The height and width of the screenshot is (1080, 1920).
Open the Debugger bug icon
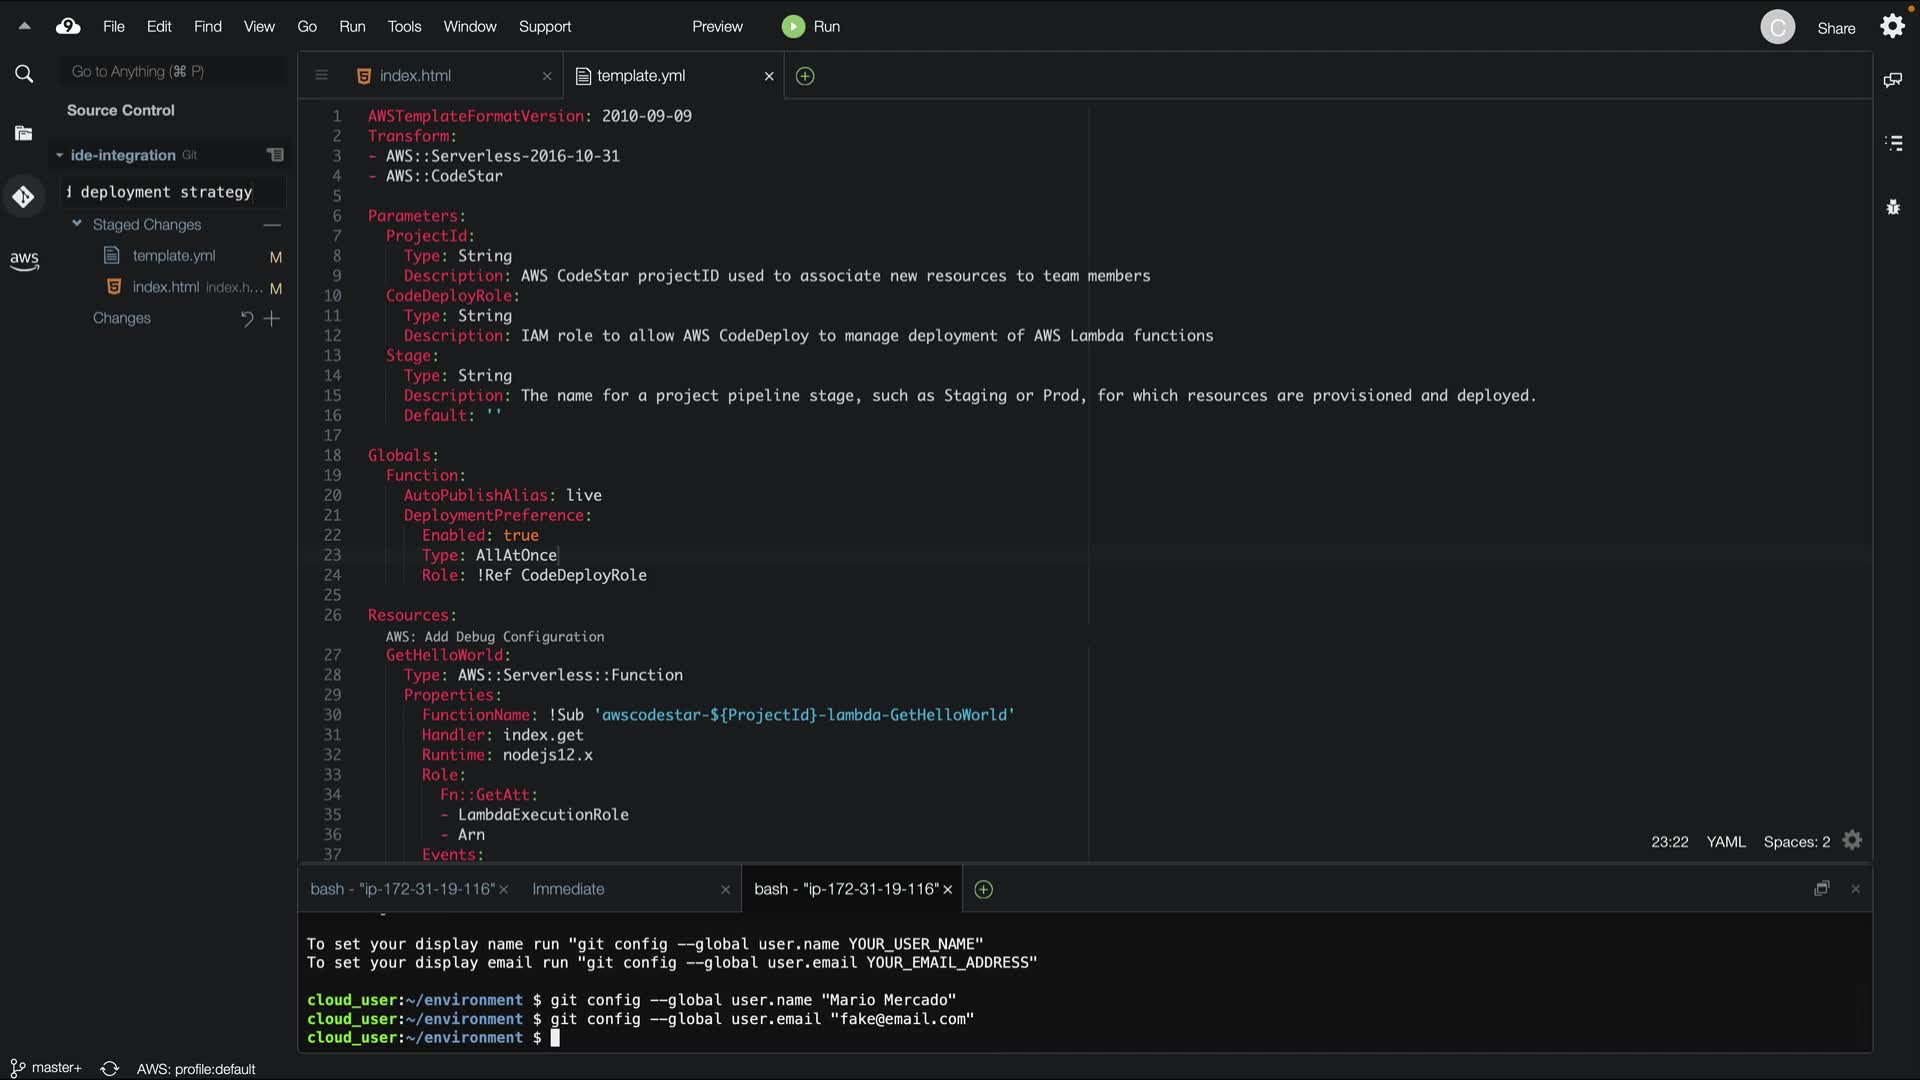[x=1893, y=207]
